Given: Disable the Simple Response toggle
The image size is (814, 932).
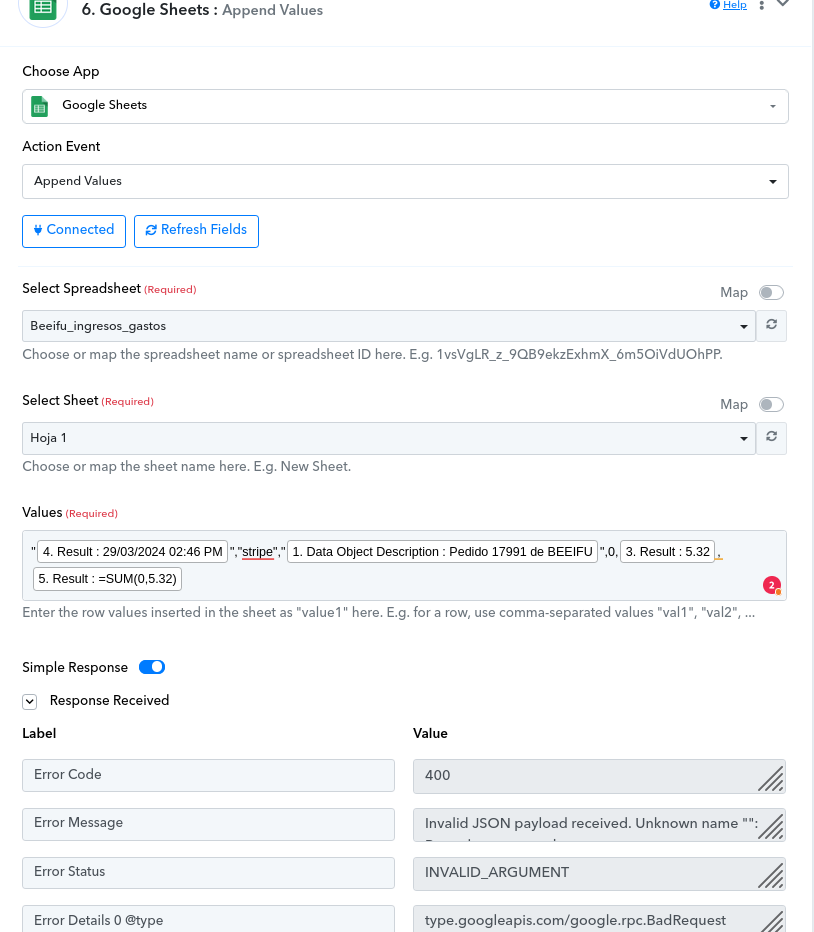Looking at the screenshot, I should [x=152, y=667].
